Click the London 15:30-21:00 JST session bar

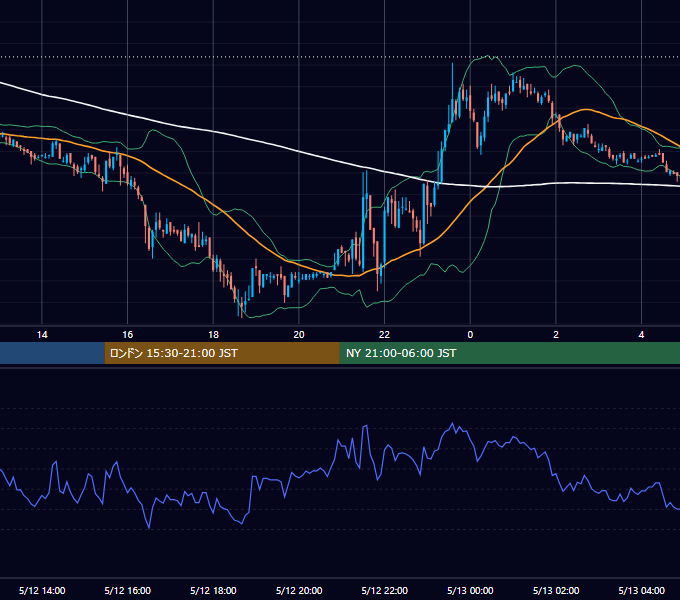(222, 353)
